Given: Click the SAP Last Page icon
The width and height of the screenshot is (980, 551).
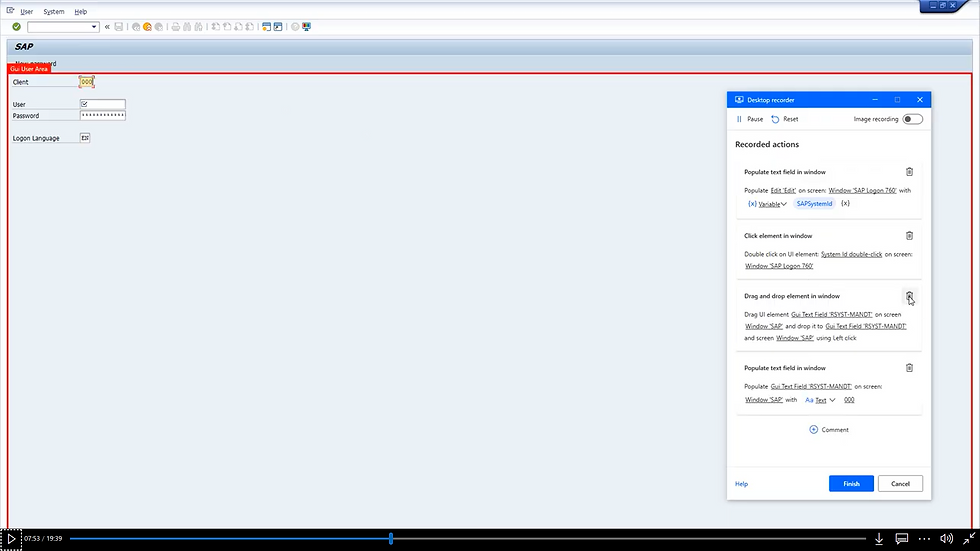Looking at the screenshot, I should click(250, 27).
